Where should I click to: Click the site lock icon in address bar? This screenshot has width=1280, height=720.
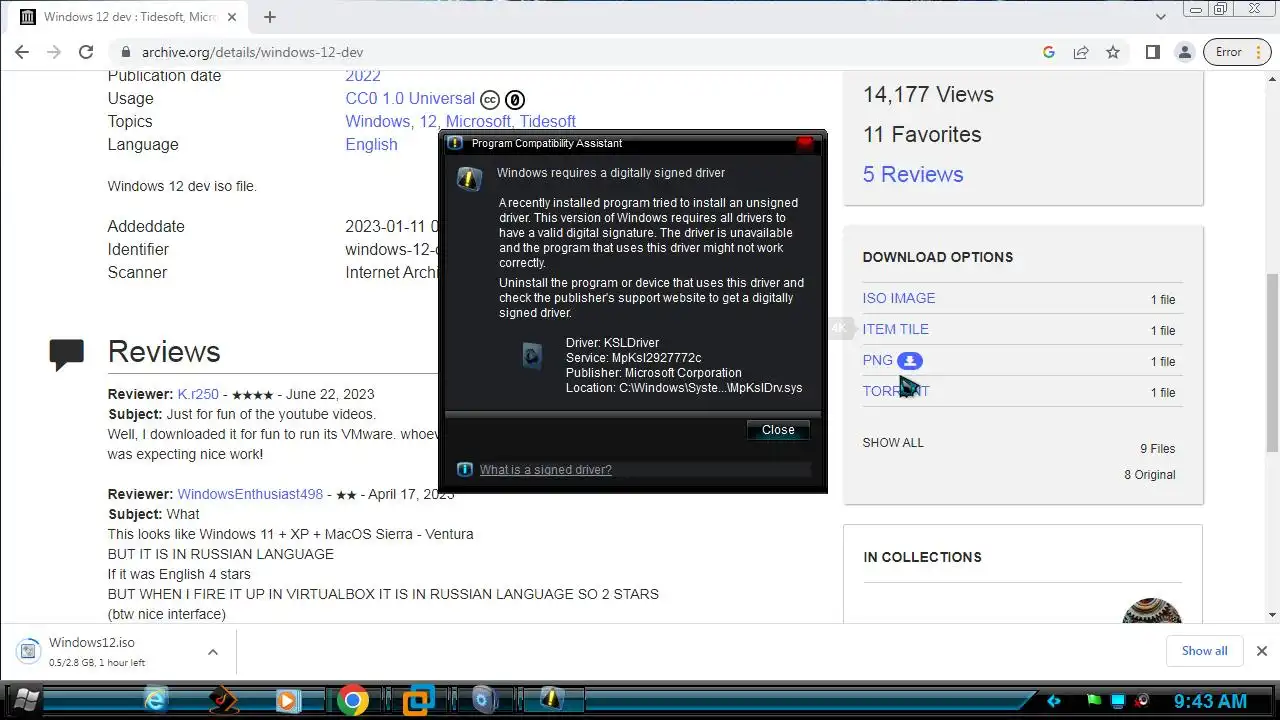pyautogui.click(x=126, y=52)
